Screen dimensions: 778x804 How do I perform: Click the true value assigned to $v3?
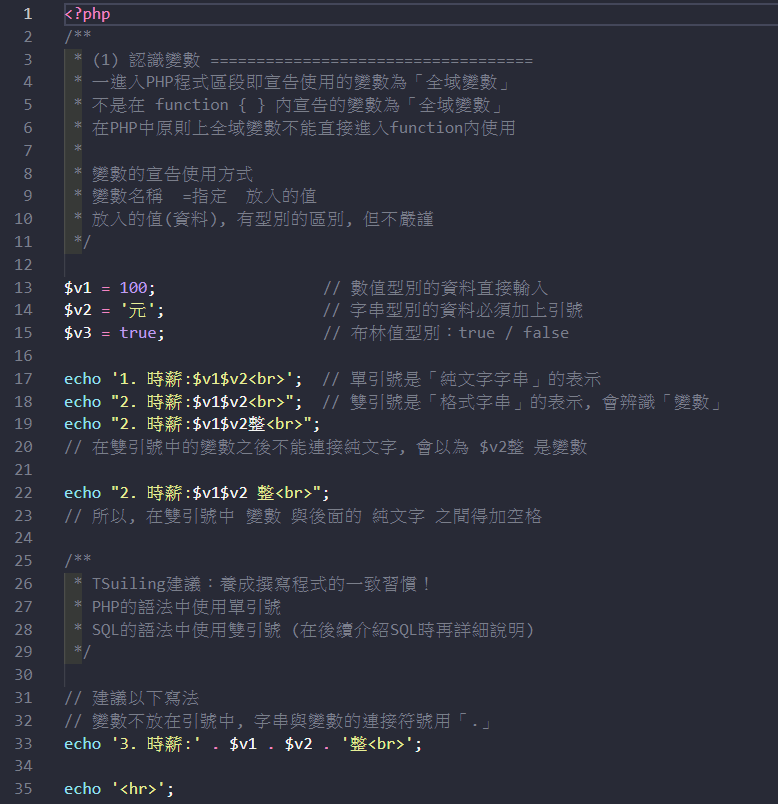click(138, 333)
